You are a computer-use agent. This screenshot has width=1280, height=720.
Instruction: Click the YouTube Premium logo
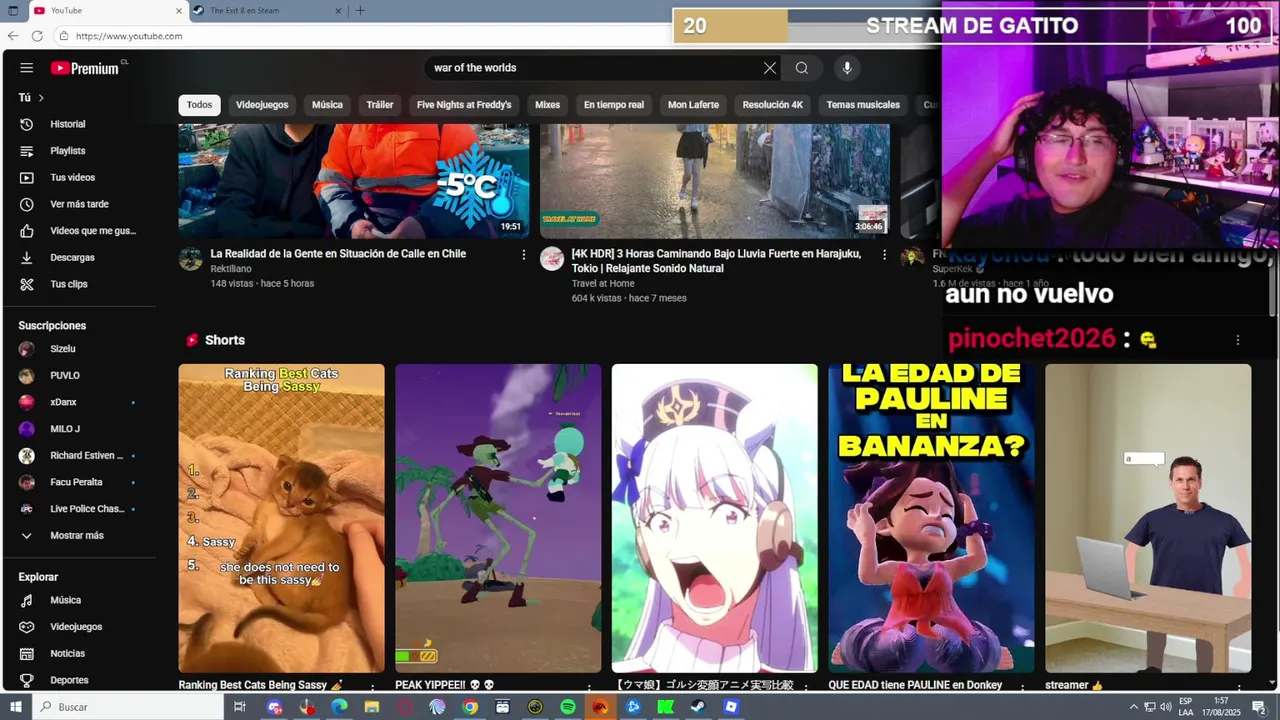click(x=86, y=68)
